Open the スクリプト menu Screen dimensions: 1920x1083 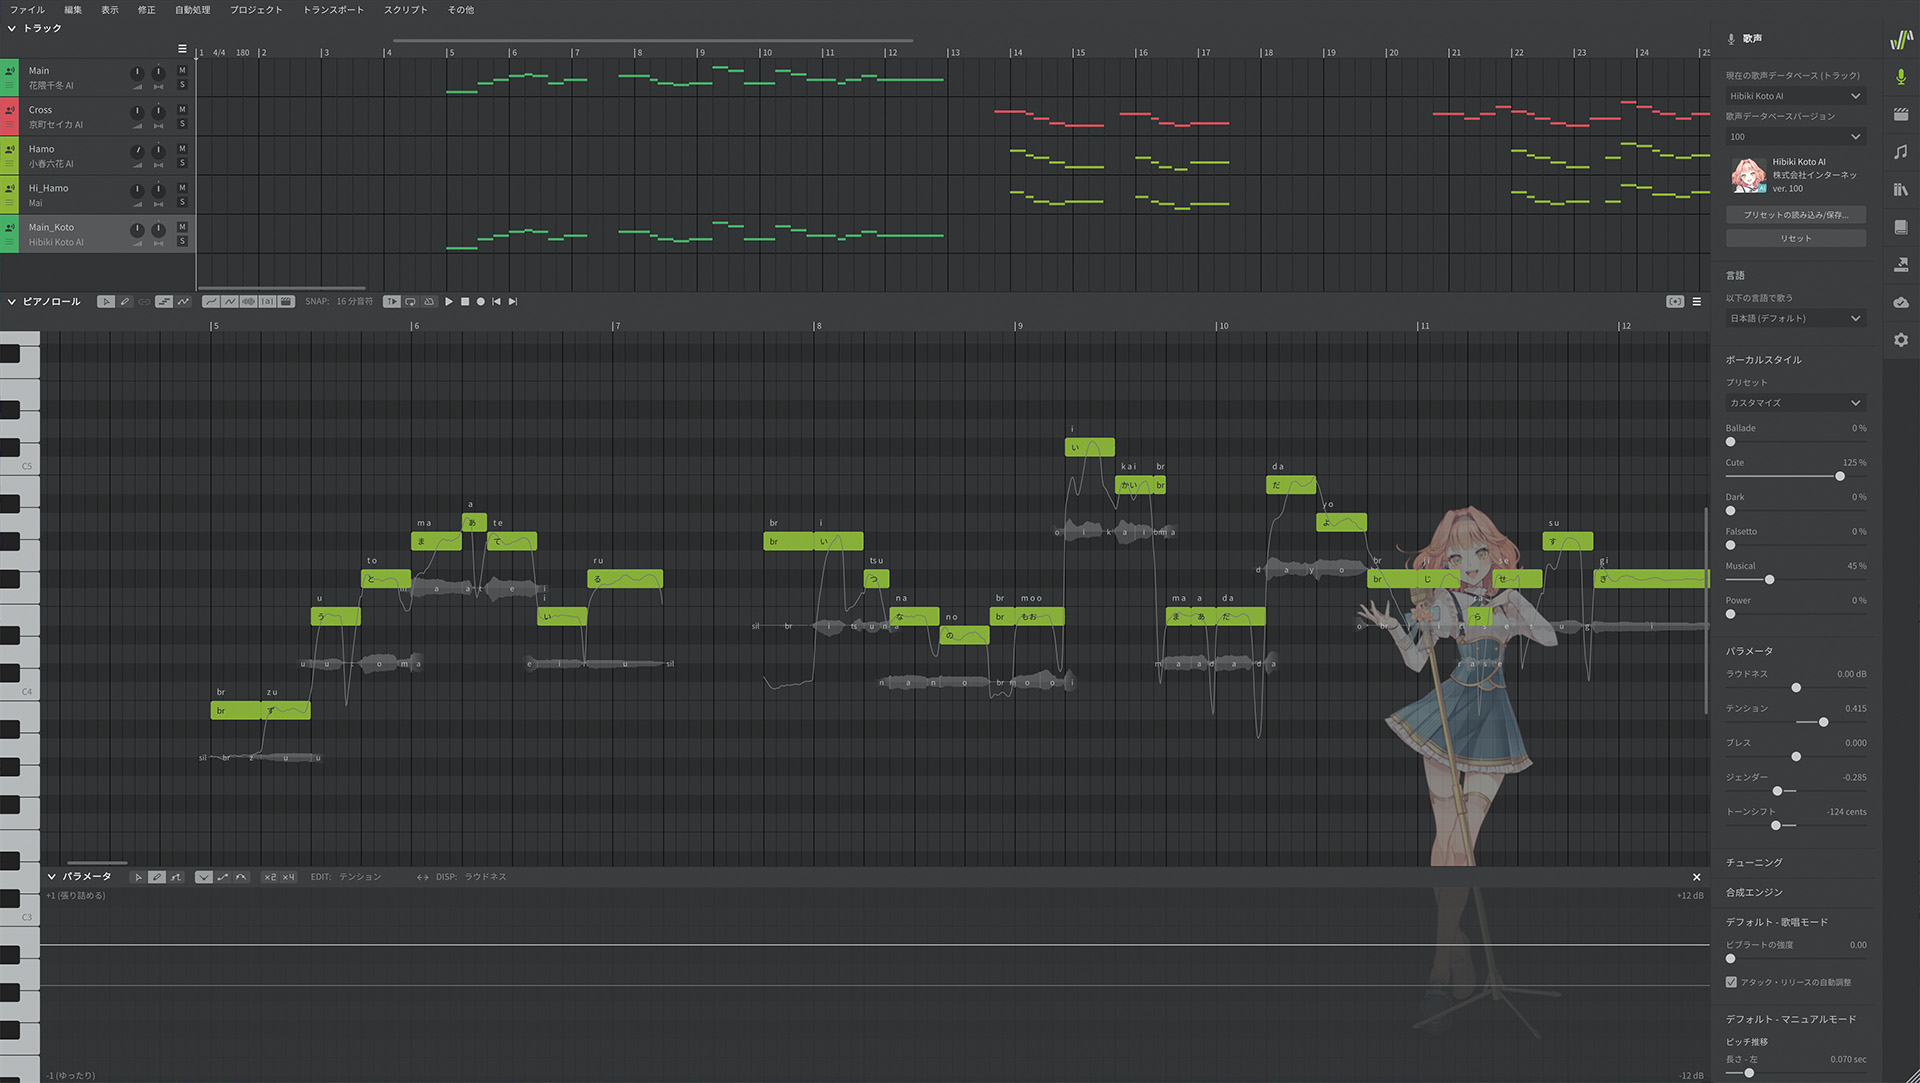coord(406,10)
